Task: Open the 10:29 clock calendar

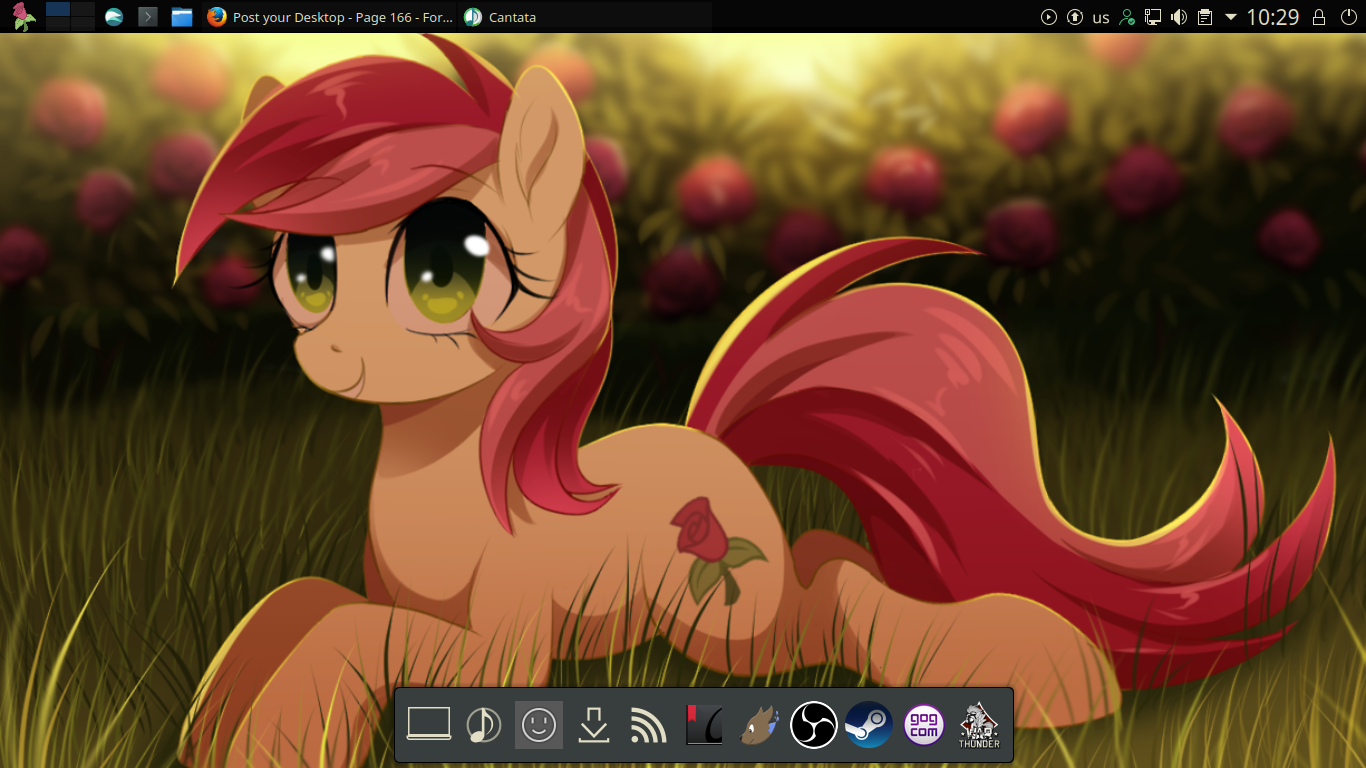Action: [1273, 17]
